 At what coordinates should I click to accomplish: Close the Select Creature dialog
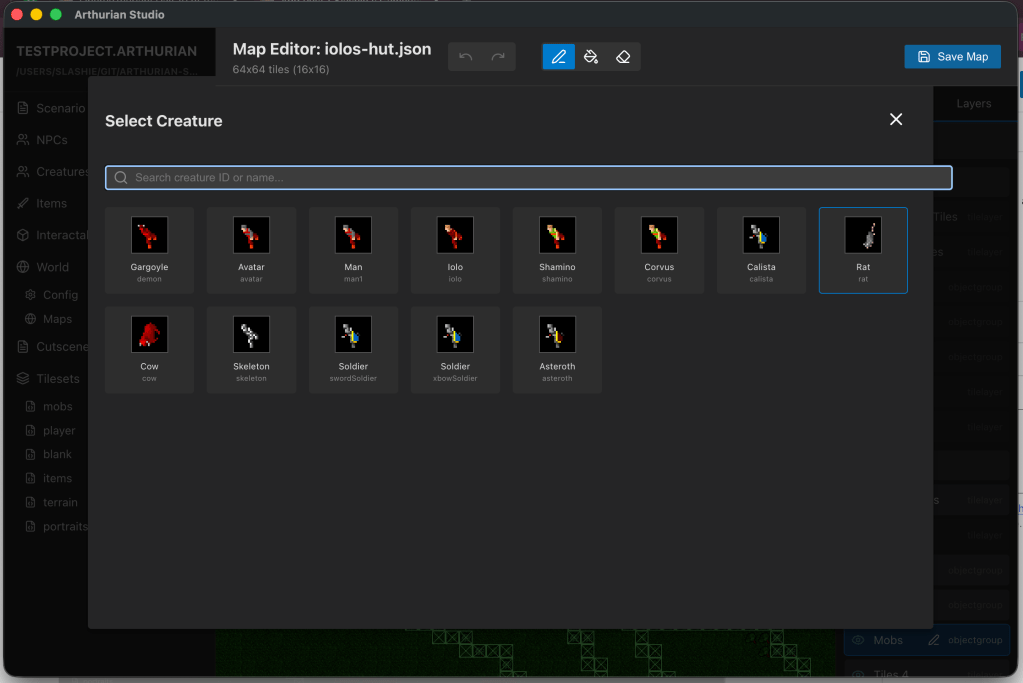[x=896, y=119]
